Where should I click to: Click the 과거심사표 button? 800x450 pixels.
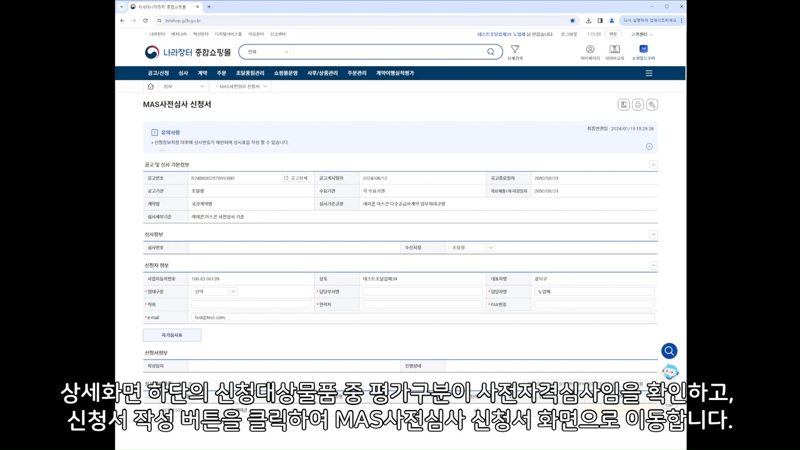coord(172,335)
